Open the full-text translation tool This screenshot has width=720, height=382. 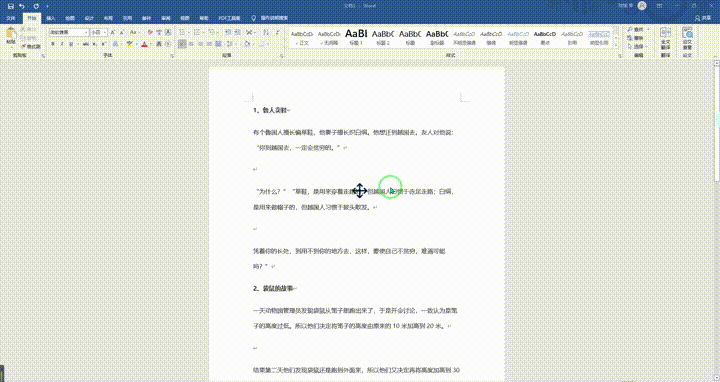point(665,39)
